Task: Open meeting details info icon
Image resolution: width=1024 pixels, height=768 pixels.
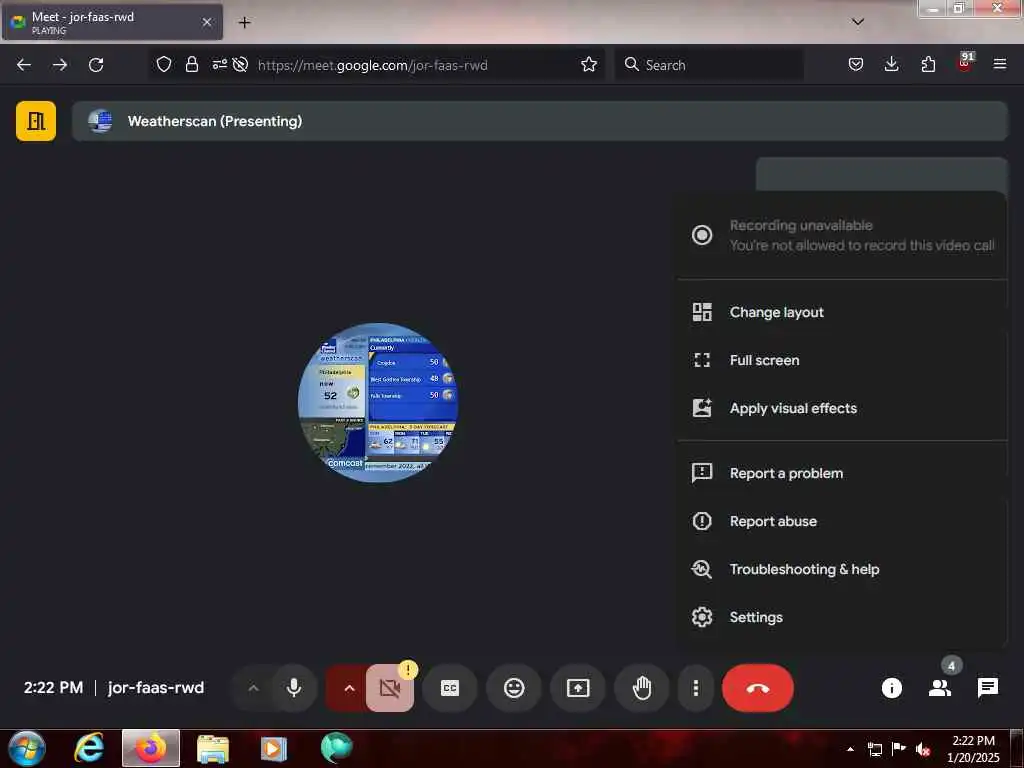Action: coord(891,688)
